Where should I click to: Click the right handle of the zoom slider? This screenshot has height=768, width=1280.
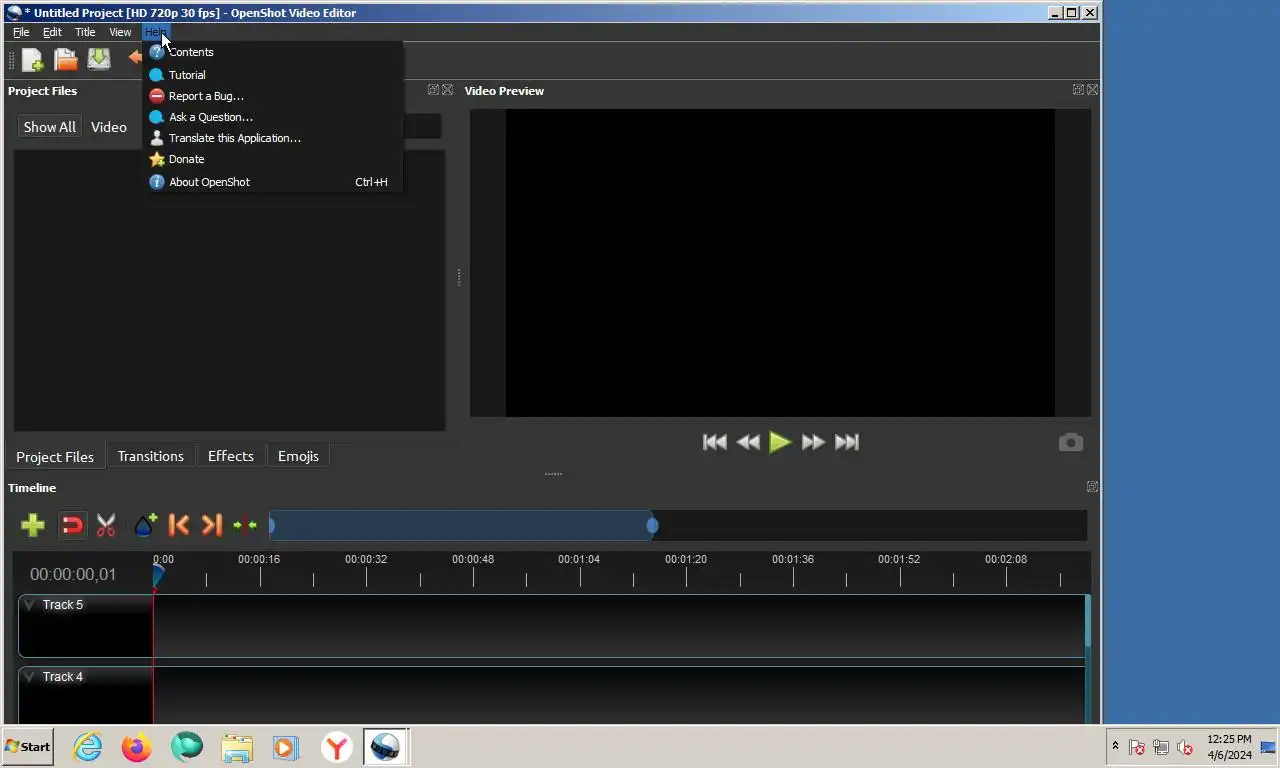click(652, 525)
